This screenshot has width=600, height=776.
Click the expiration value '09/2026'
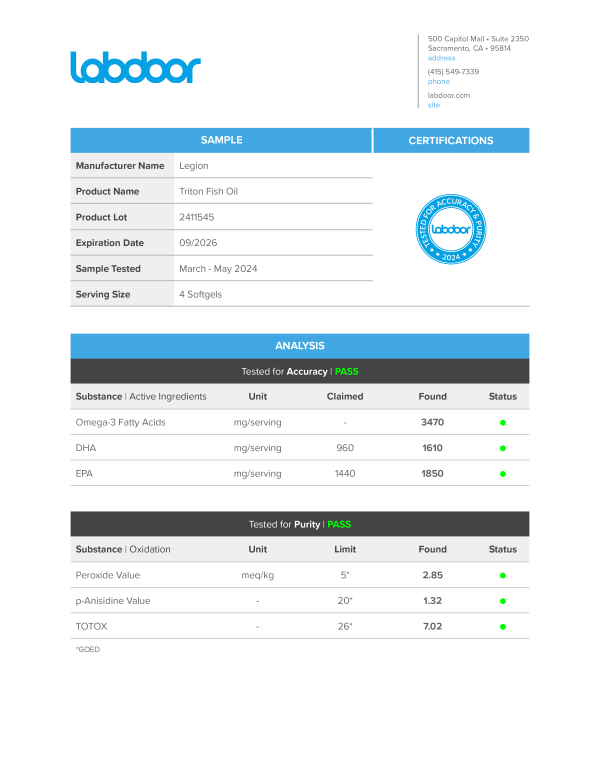pyautogui.click(x=198, y=243)
